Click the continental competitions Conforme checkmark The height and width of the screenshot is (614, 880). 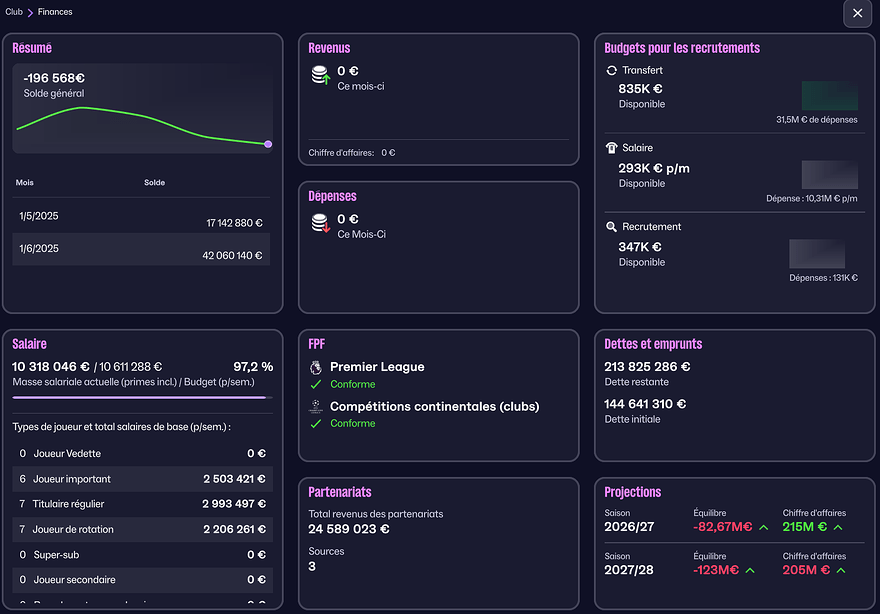click(x=316, y=423)
